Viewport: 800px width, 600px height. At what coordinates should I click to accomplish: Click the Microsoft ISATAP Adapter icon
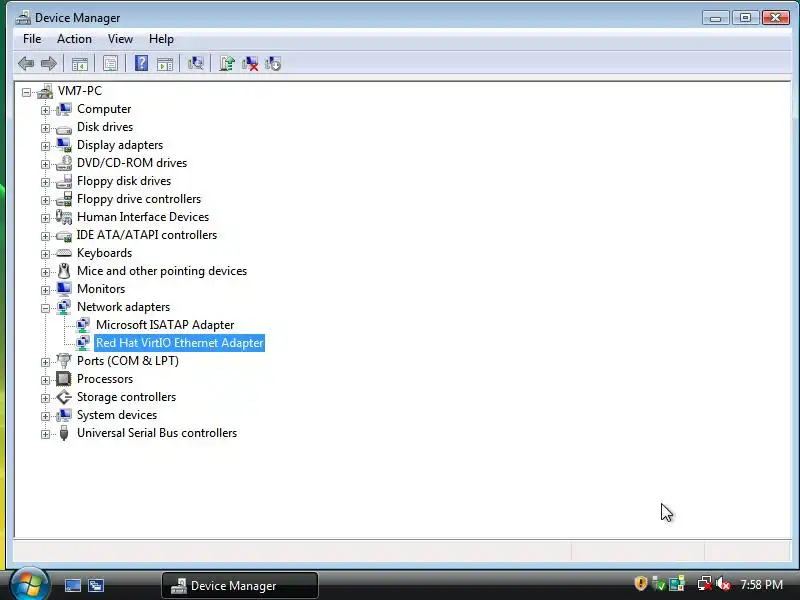[83, 325]
